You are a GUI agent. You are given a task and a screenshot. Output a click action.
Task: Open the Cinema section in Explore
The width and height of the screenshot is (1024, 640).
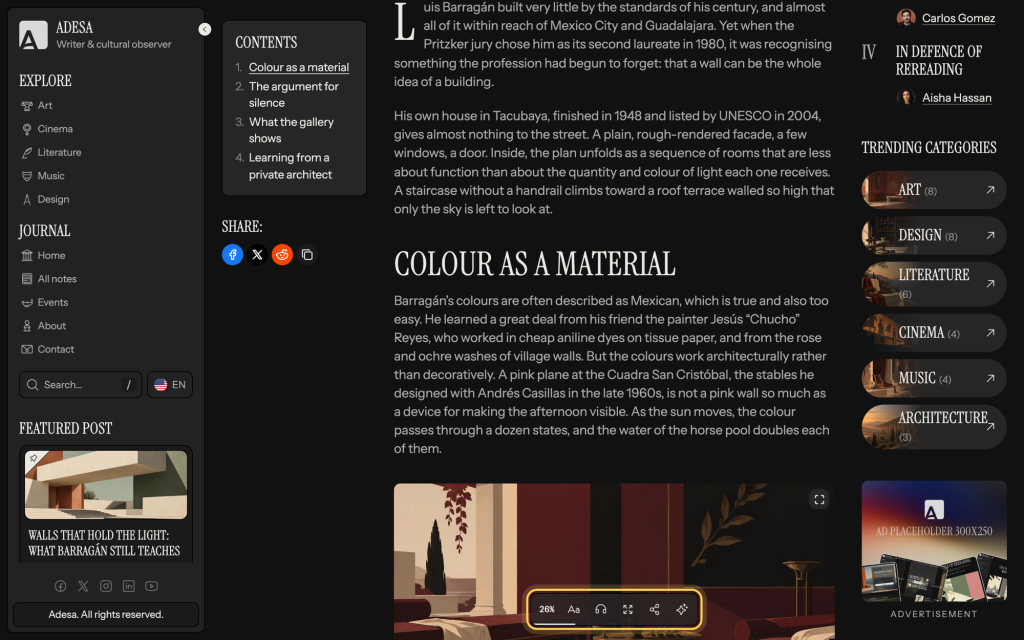(x=46, y=129)
